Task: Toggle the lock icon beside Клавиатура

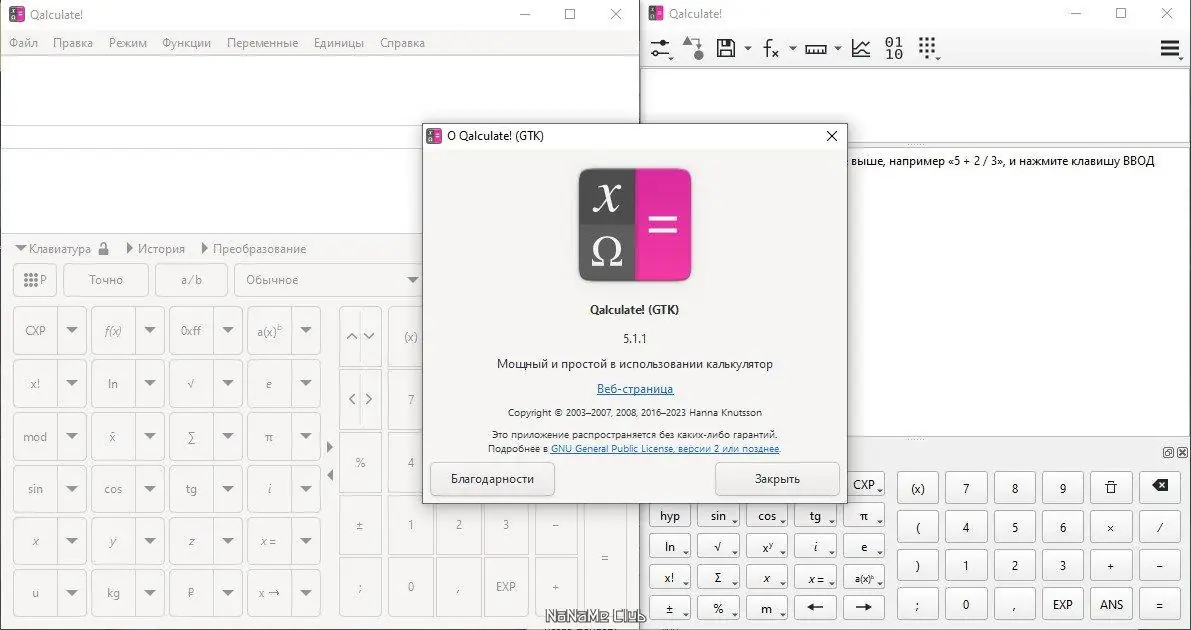Action: coord(103,249)
